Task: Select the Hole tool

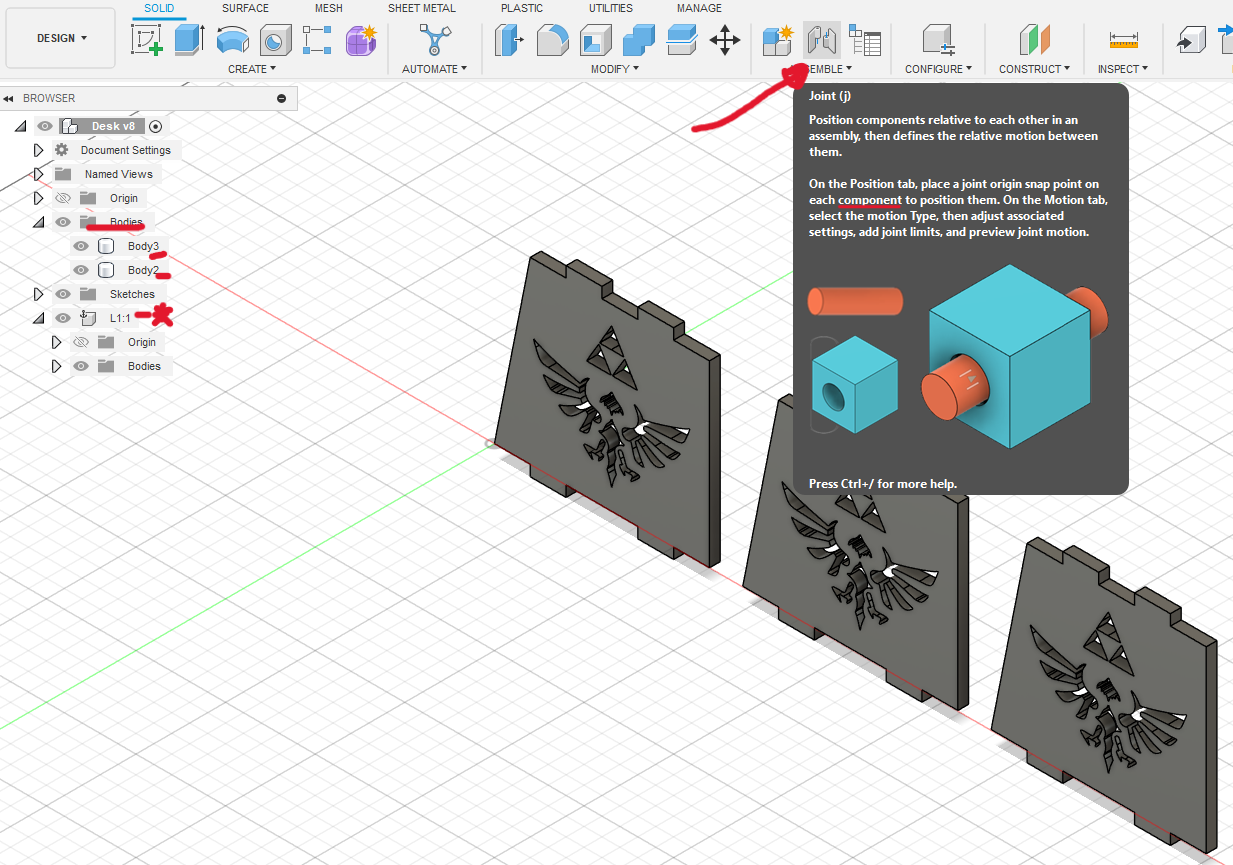Action: click(x=275, y=40)
